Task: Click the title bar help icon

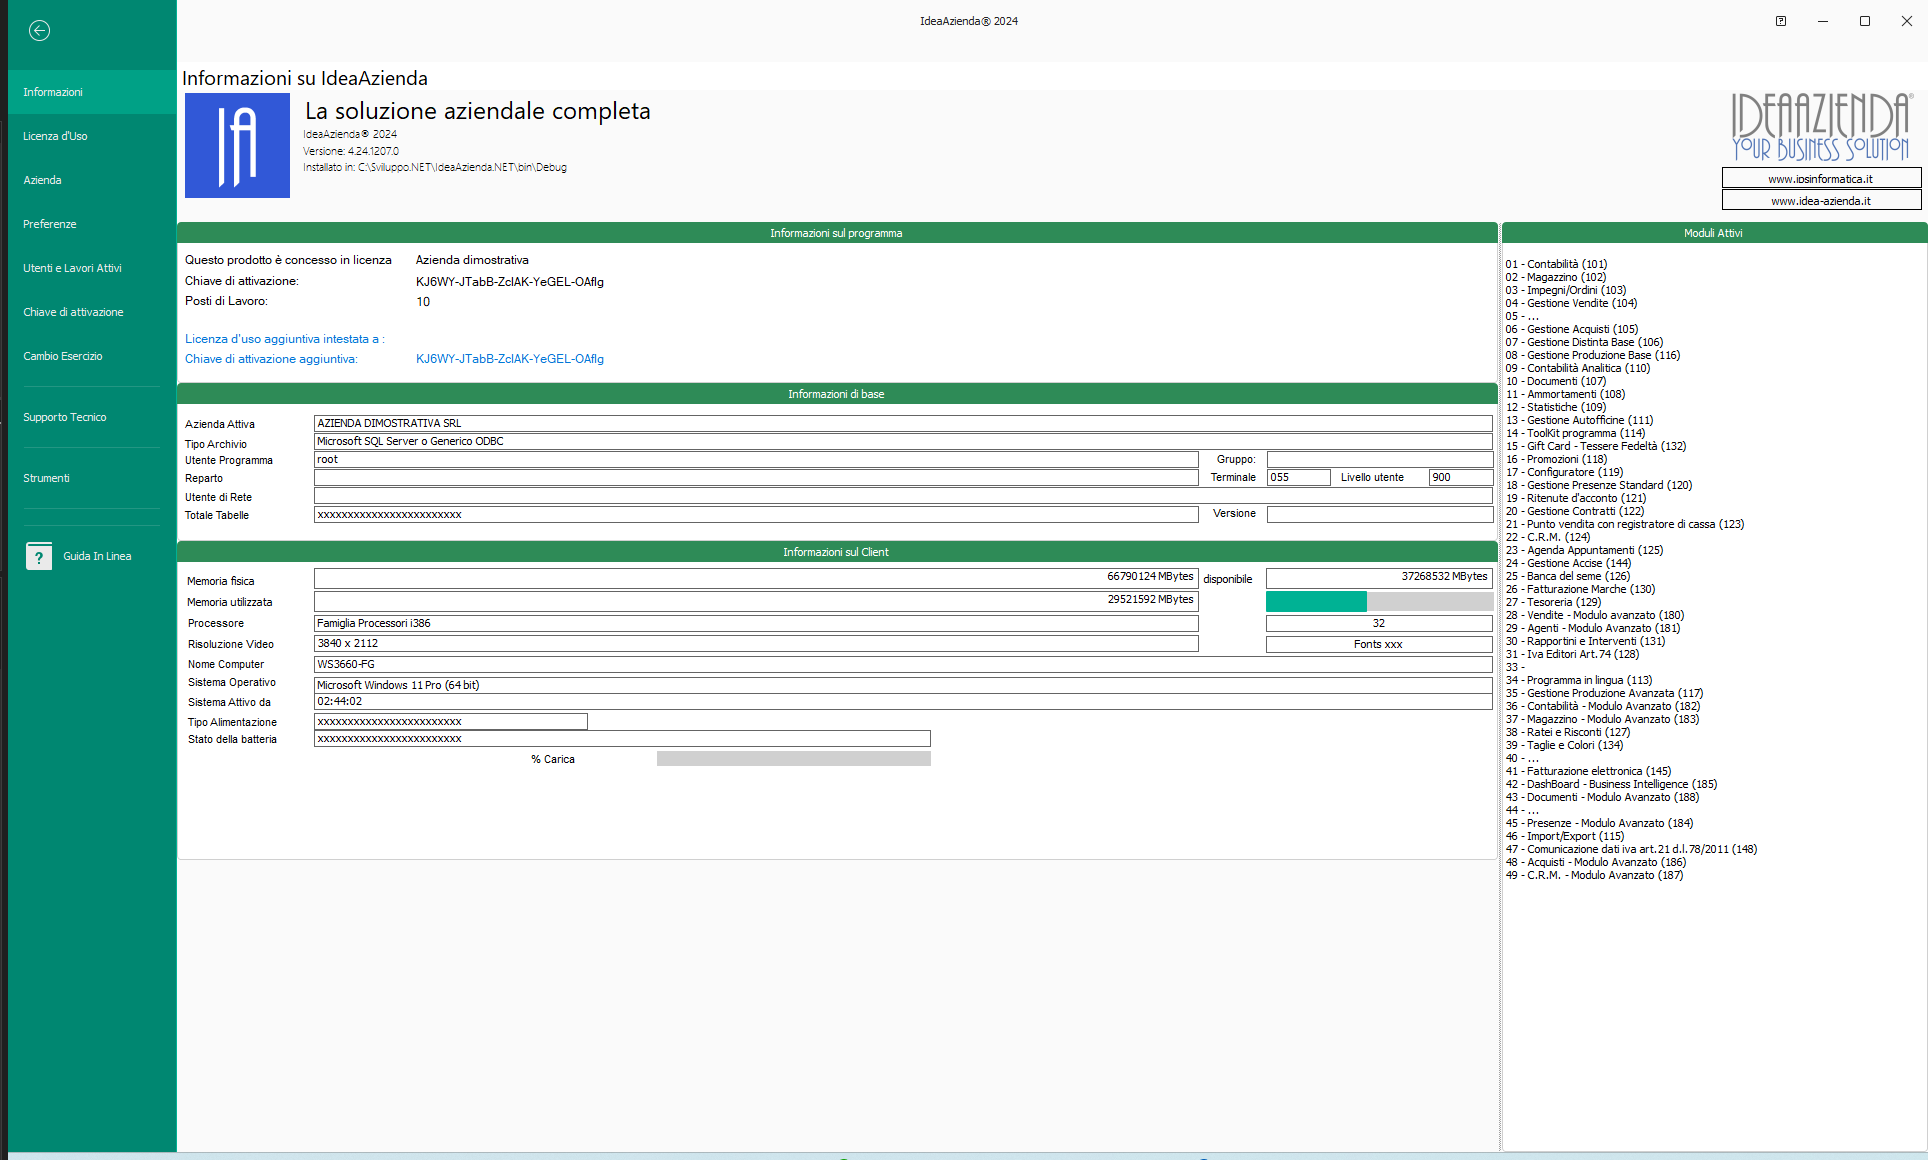Action: [x=1781, y=21]
